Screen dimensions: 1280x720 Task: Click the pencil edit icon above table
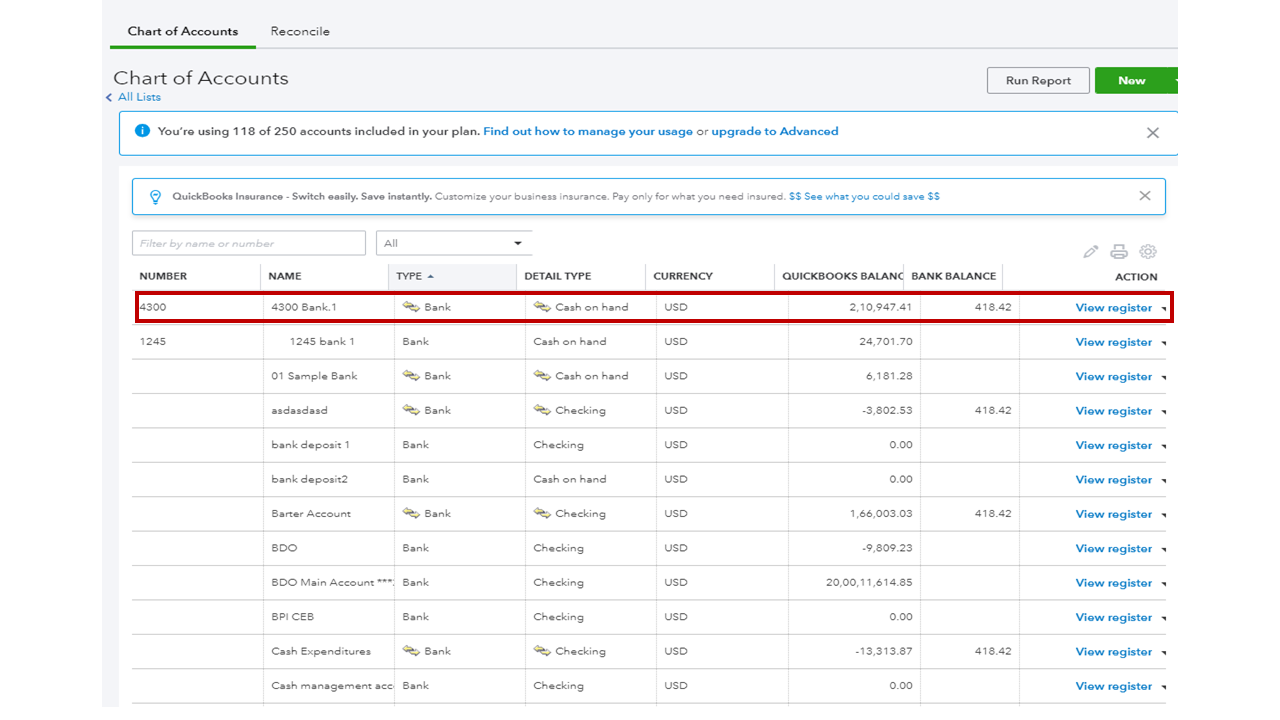point(1090,252)
